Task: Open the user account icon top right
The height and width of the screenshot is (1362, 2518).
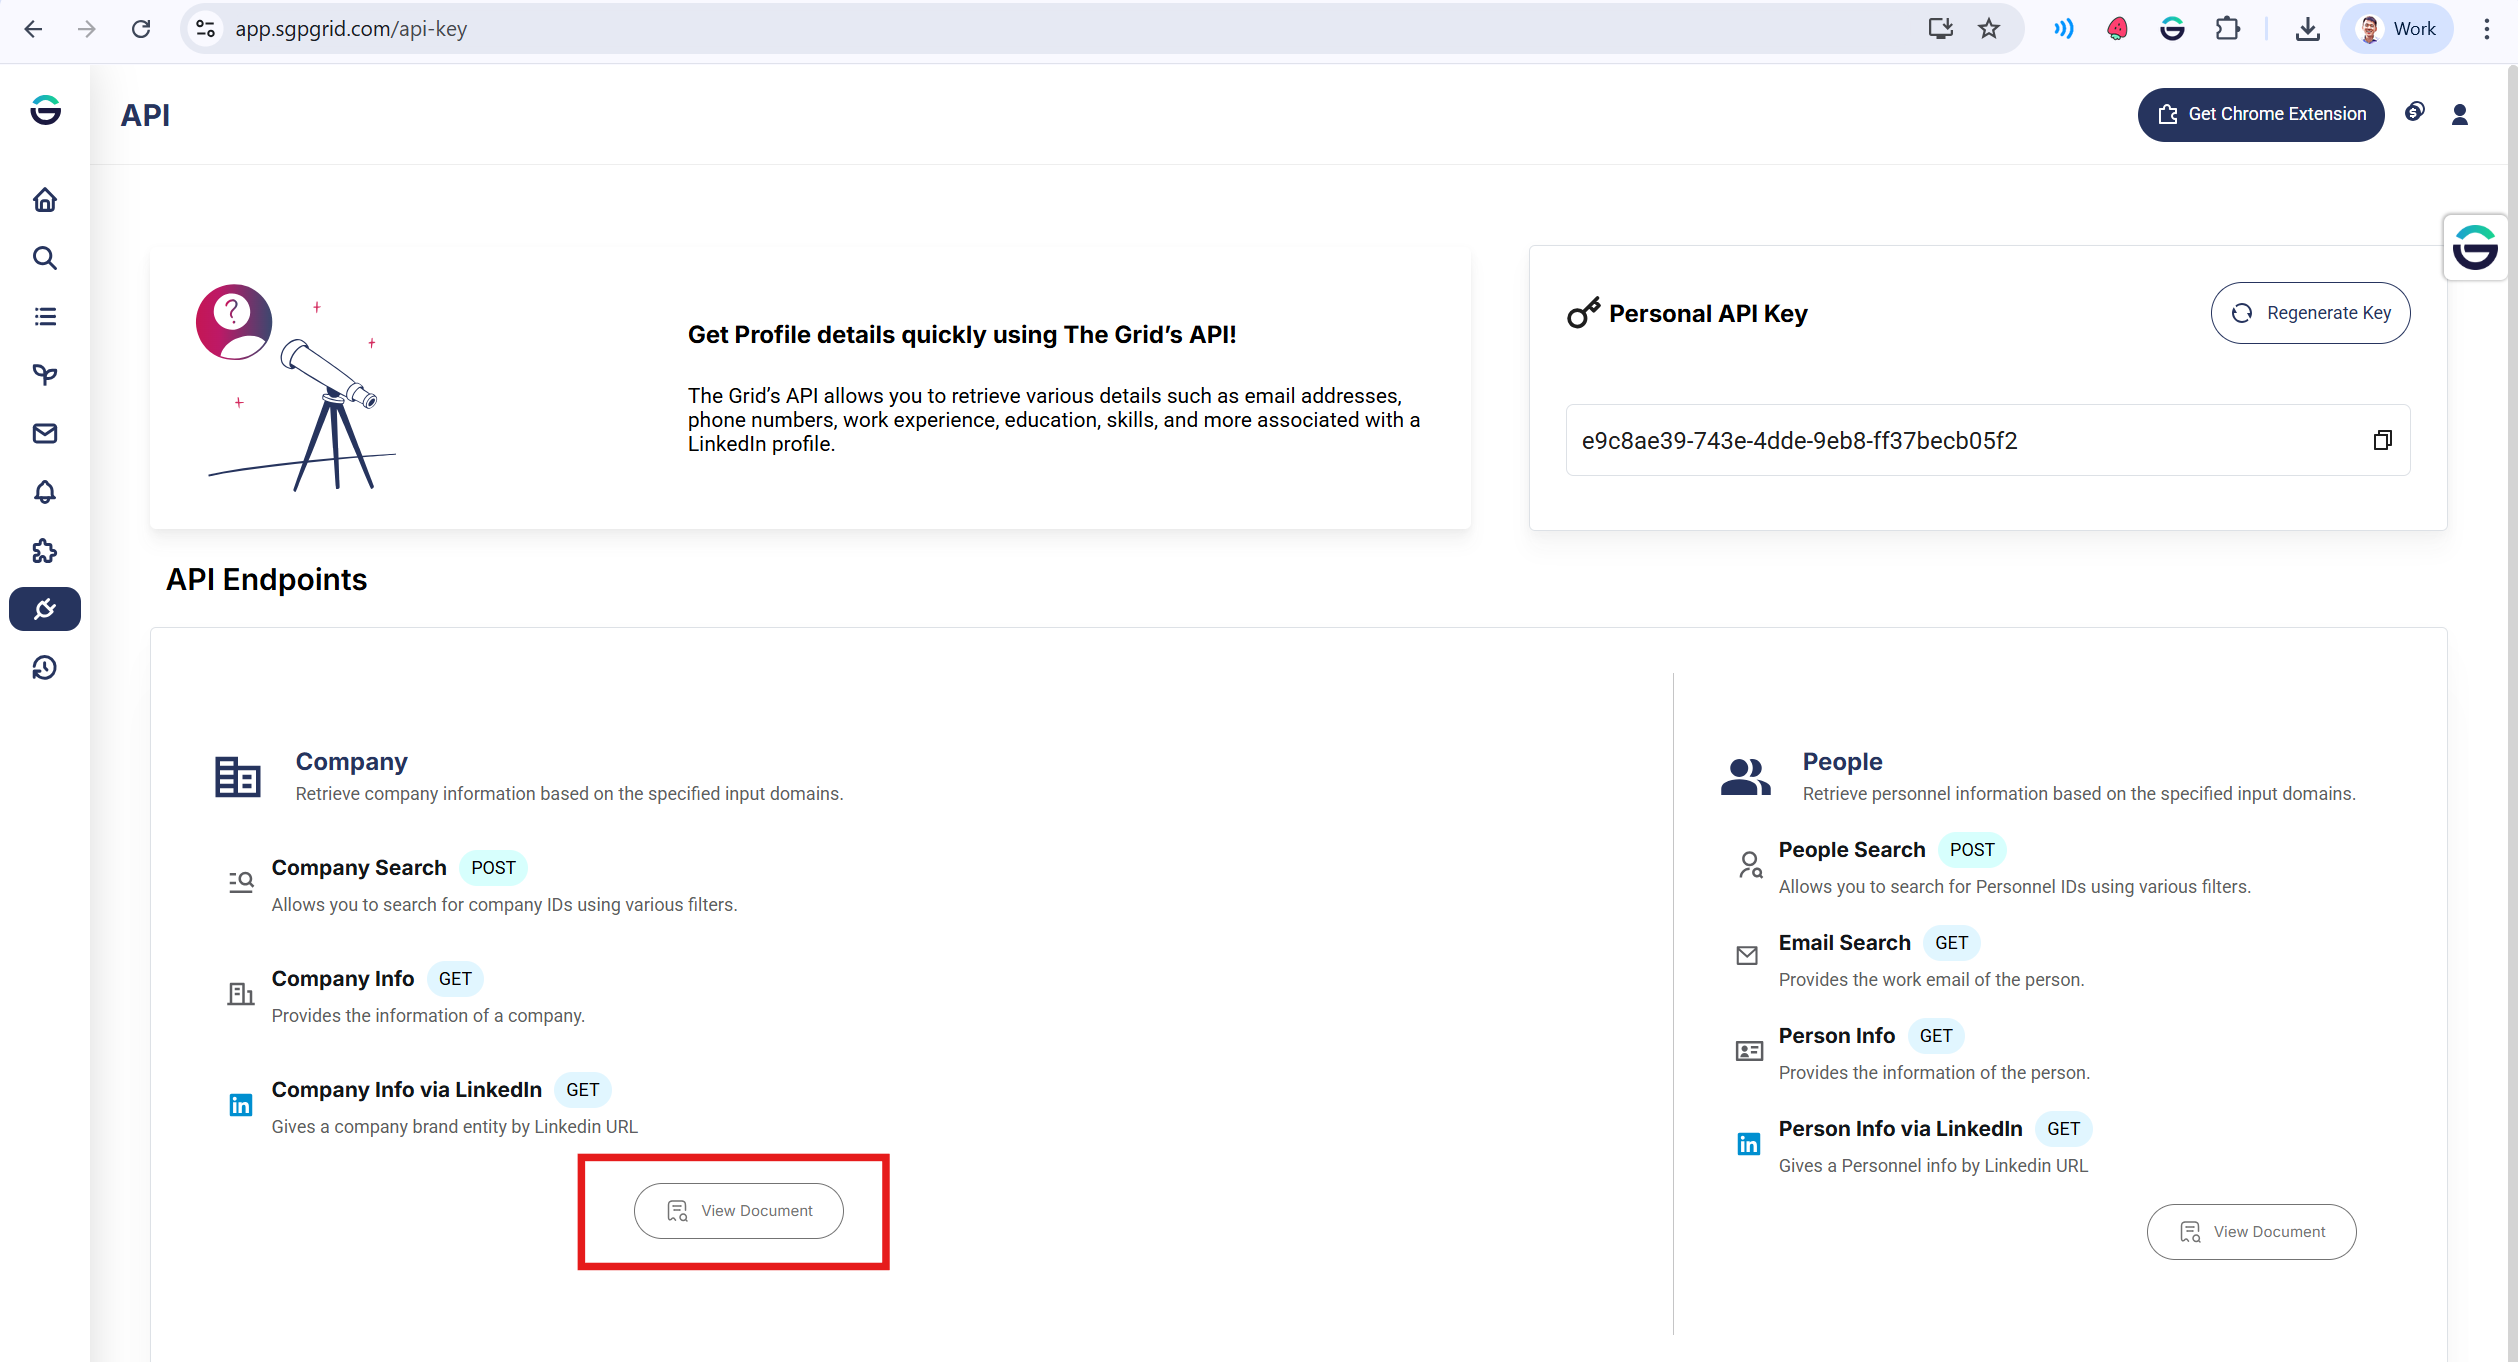Action: coord(2461,114)
